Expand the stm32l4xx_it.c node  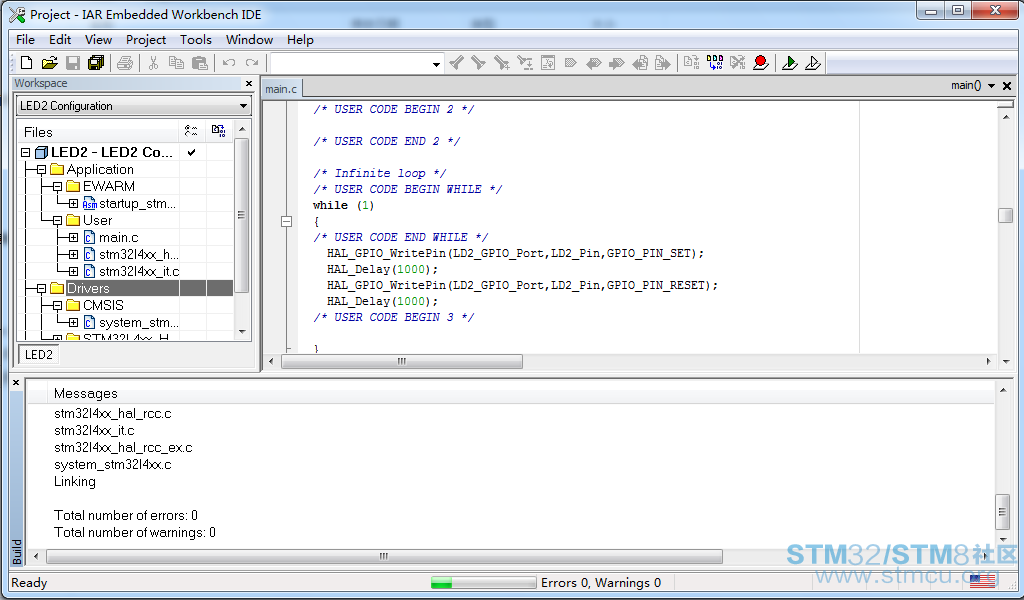[x=73, y=272]
